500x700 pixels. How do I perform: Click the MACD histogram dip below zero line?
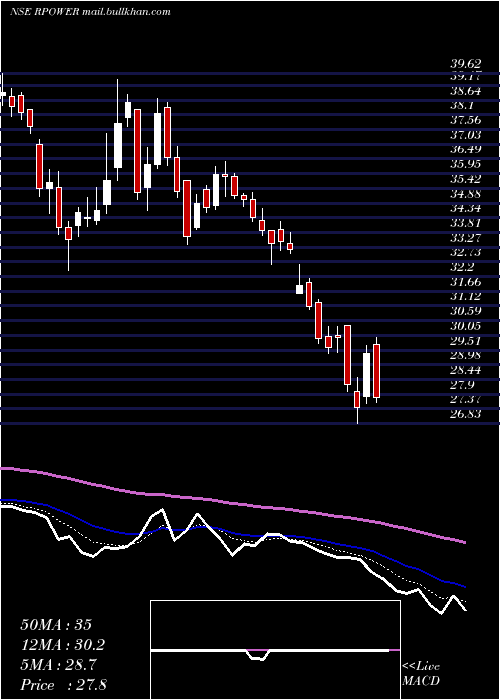(258, 655)
